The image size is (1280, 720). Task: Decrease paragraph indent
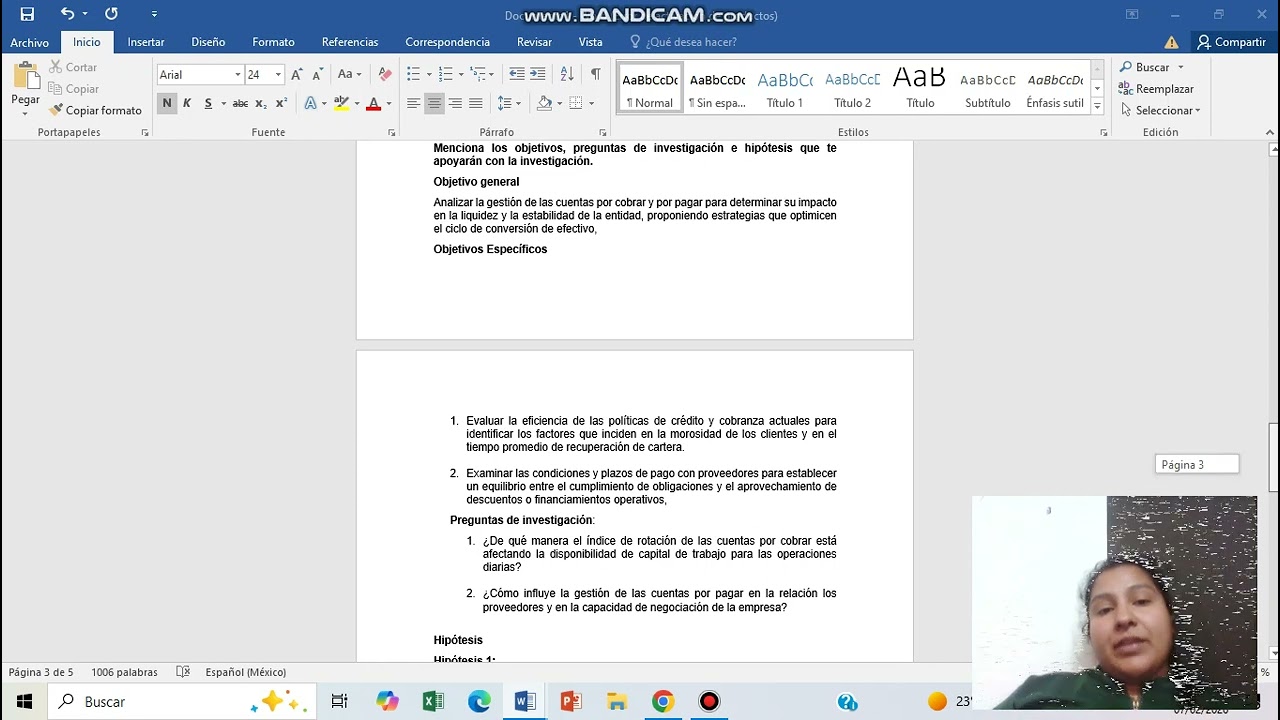click(516, 74)
